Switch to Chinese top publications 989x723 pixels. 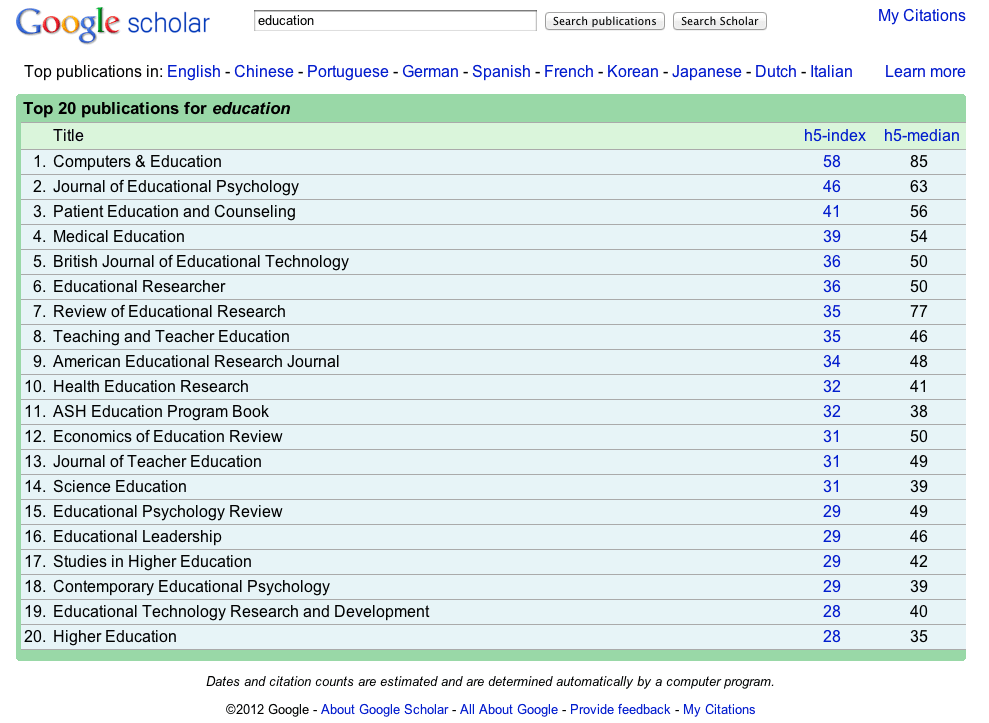point(263,71)
